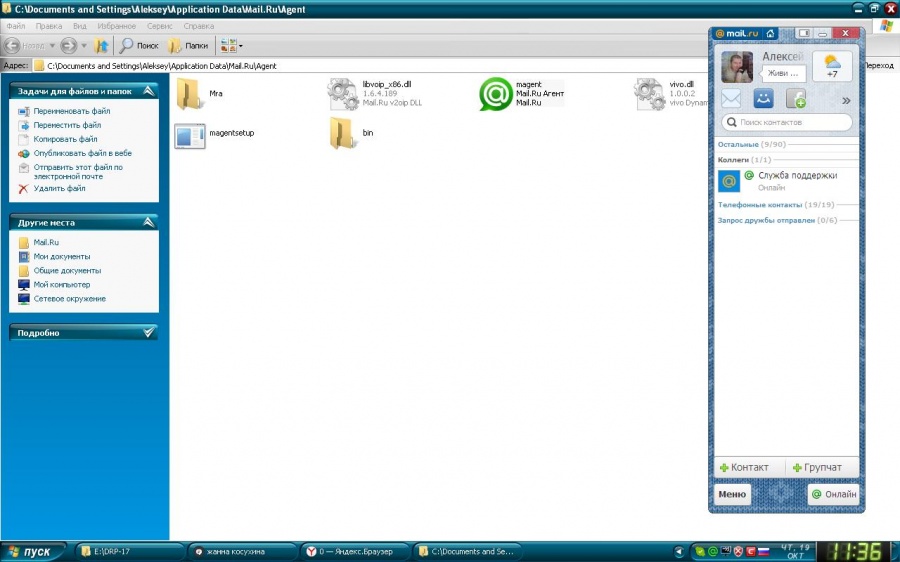Click the Back (Назад) navigation button
The width and height of the screenshot is (900, 562).
(24, 45)
